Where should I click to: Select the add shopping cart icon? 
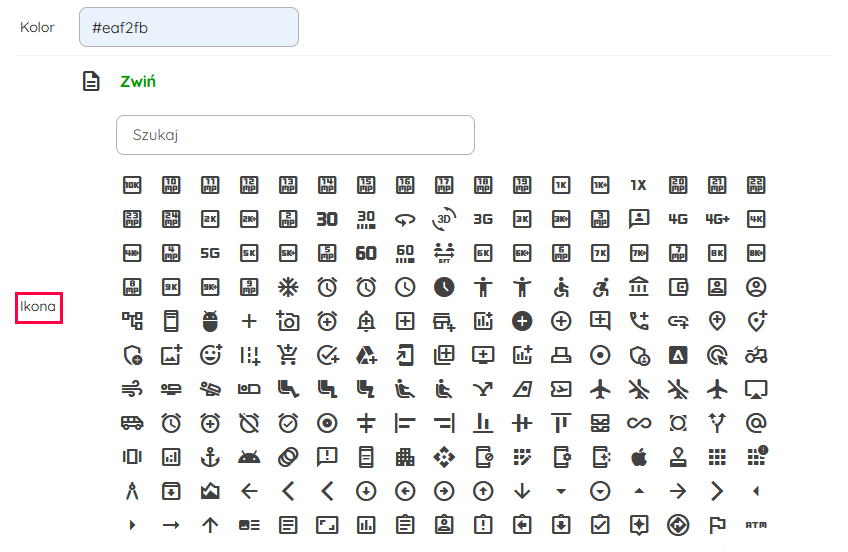pos(288,354)
